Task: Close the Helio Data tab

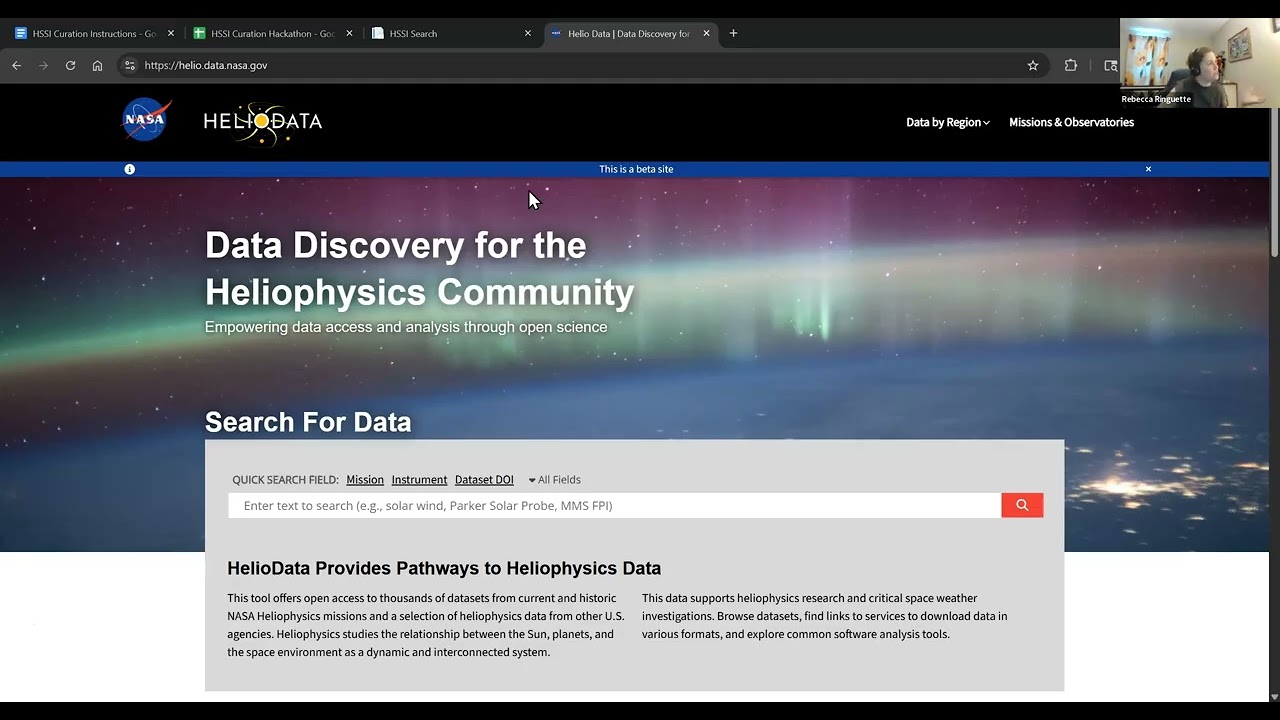Action: (706, 33)
